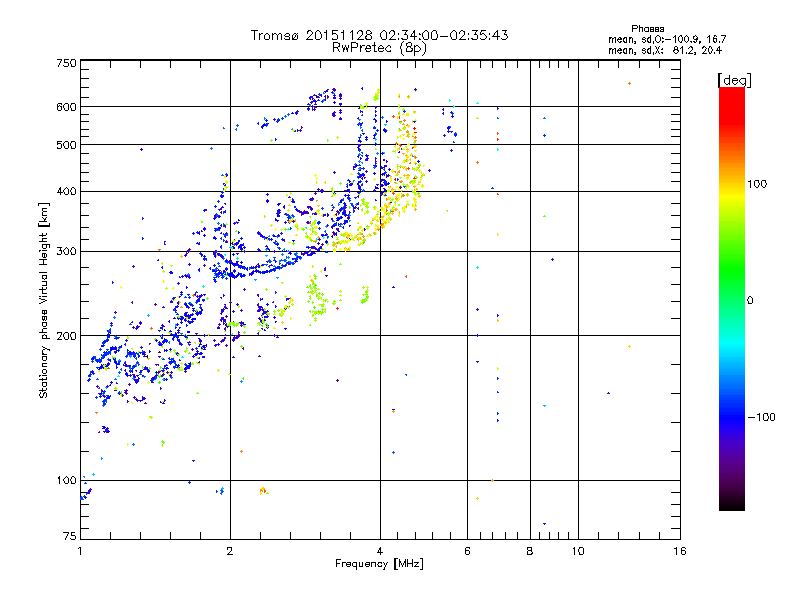
Task: Click the y-axis tick label '75'
Action: click(x=70, y=536)
